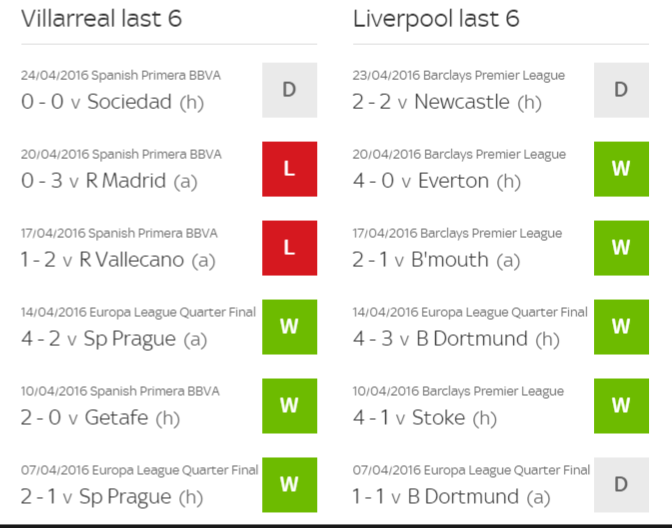Click the grey D badge for B Dortmund away match
This screenshot has height=528, width=672.
(621, 485)
